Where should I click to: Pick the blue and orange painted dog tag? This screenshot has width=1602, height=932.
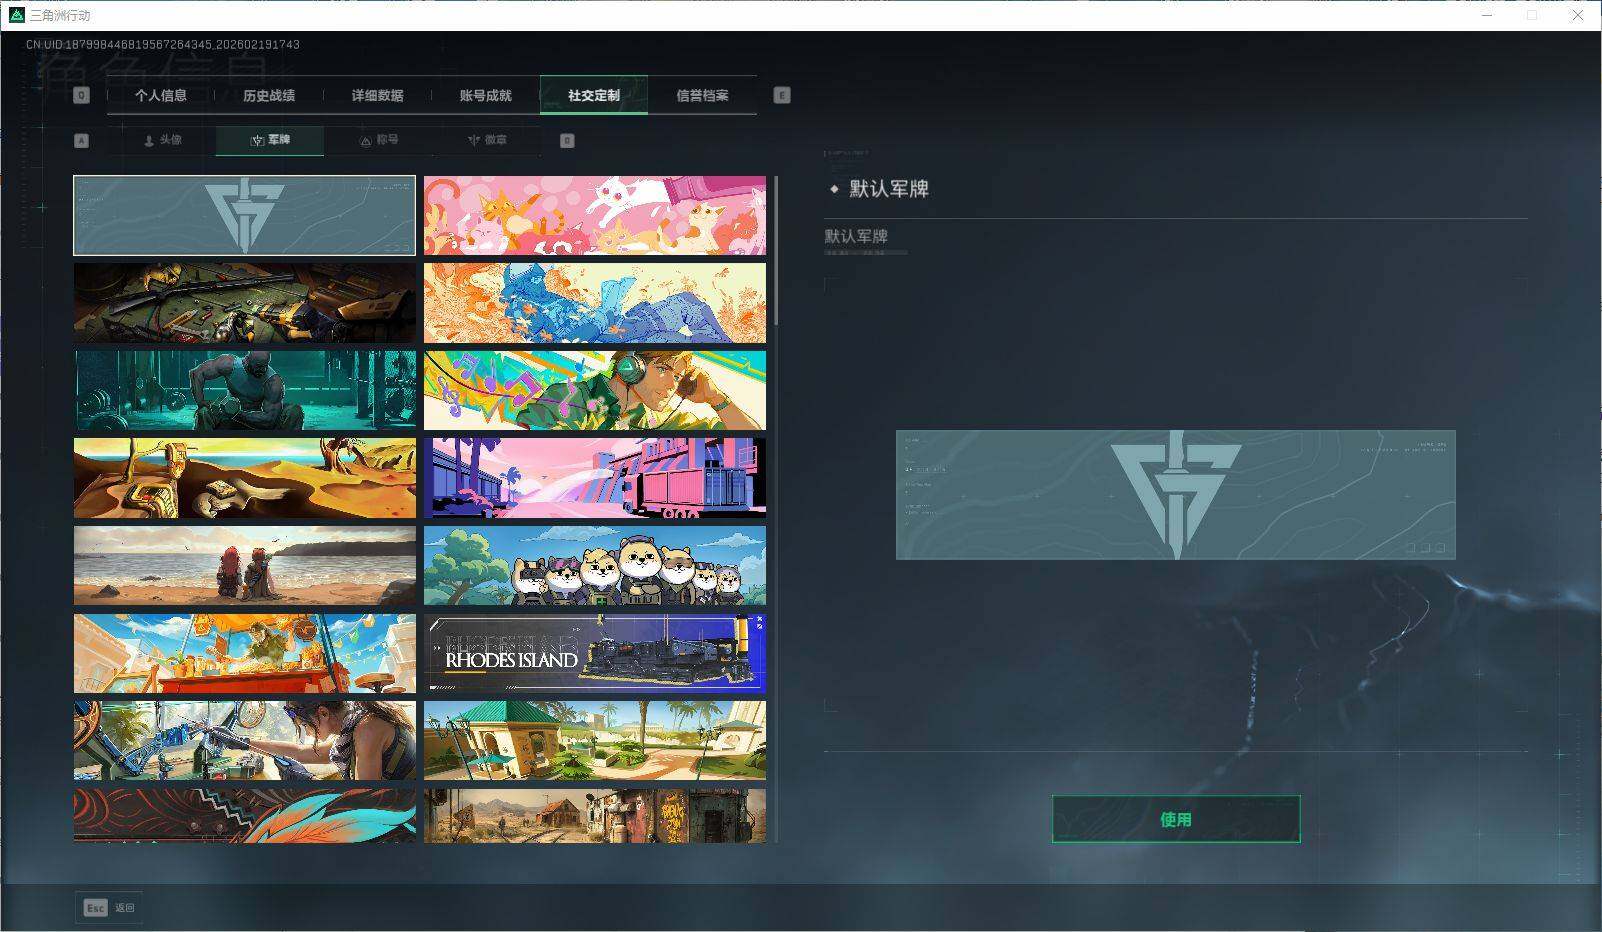click(x=595, y=303)
